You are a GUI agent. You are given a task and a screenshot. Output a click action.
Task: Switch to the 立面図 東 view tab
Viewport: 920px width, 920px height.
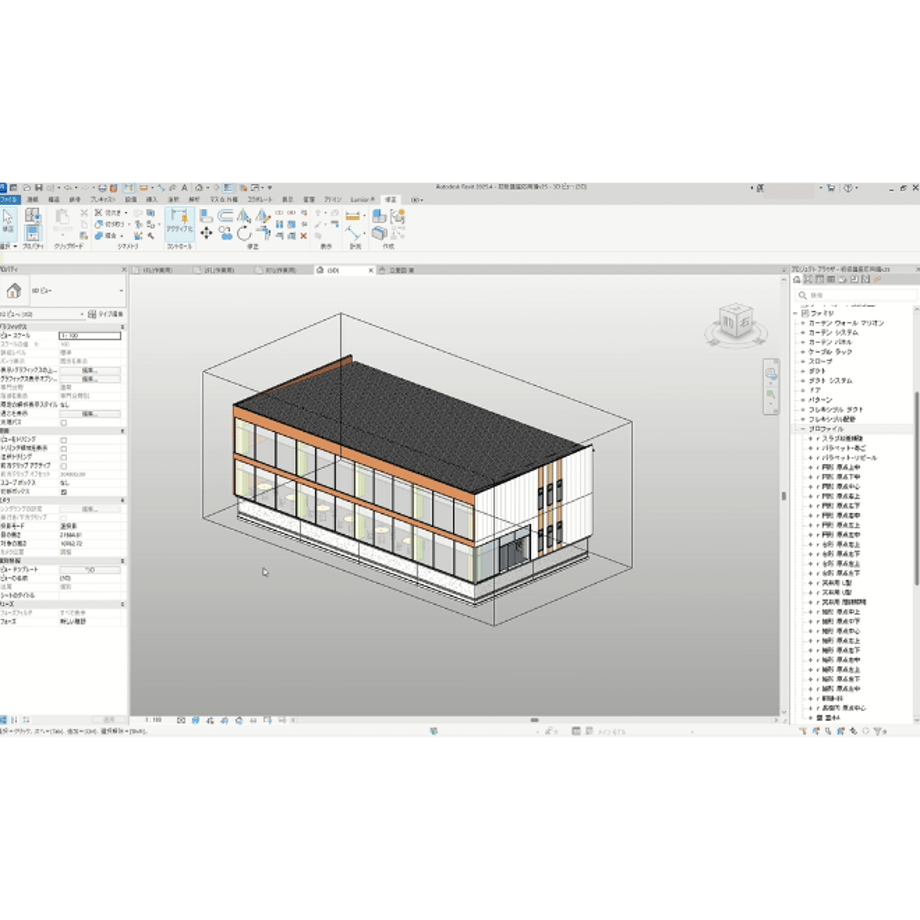(x=402, y=270)
